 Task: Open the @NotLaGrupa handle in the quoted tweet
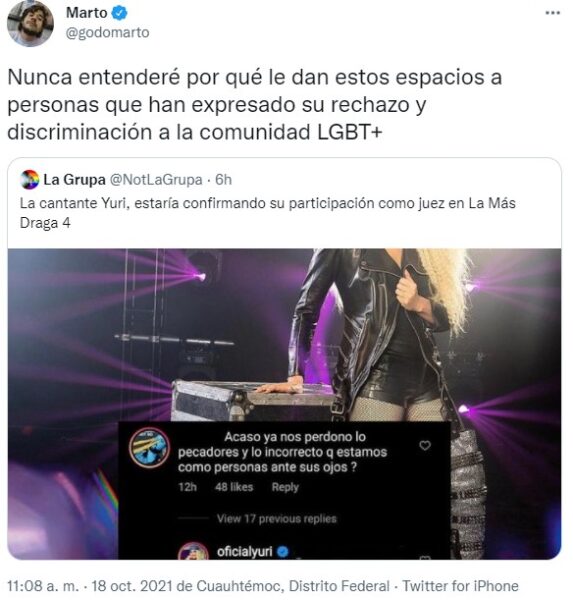pyautogui.click(x=156, y=179)
